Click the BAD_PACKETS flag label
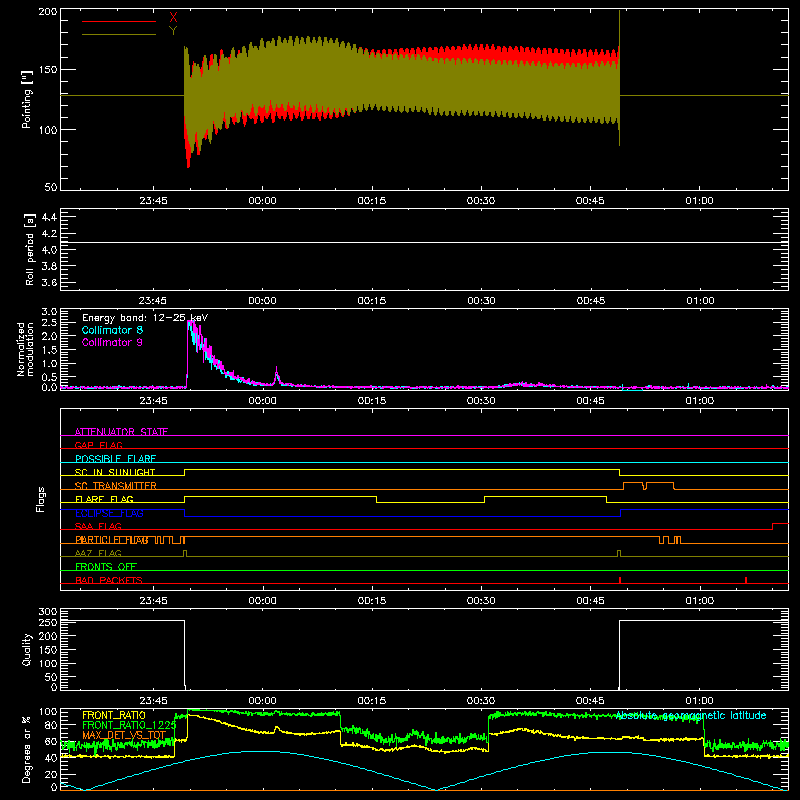Image resolution: width=800 pixels, height=800 pixels. tap(109, 580)
